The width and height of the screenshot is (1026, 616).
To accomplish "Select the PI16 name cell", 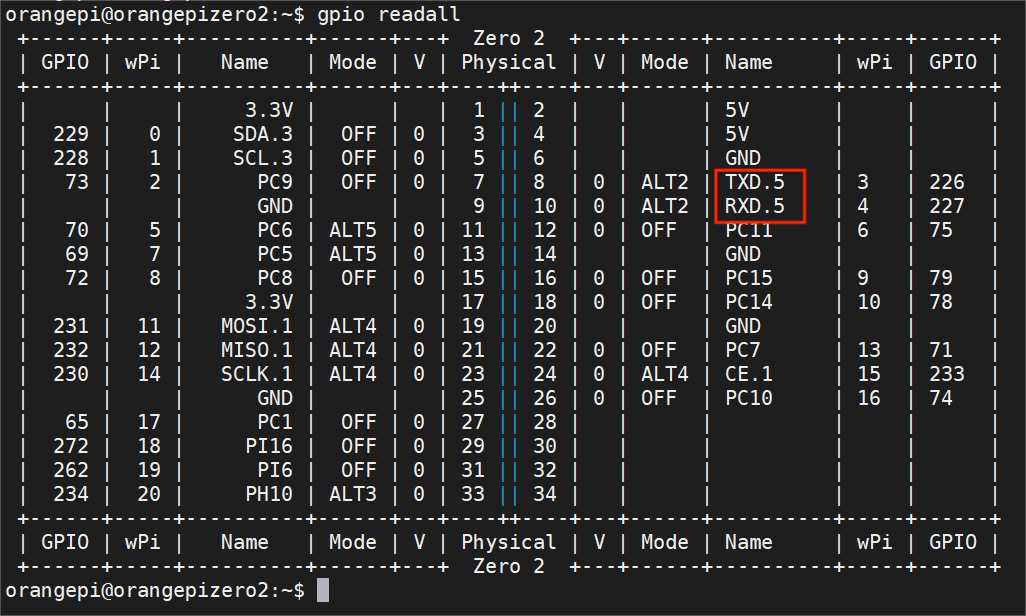I will tap(269, 446).
